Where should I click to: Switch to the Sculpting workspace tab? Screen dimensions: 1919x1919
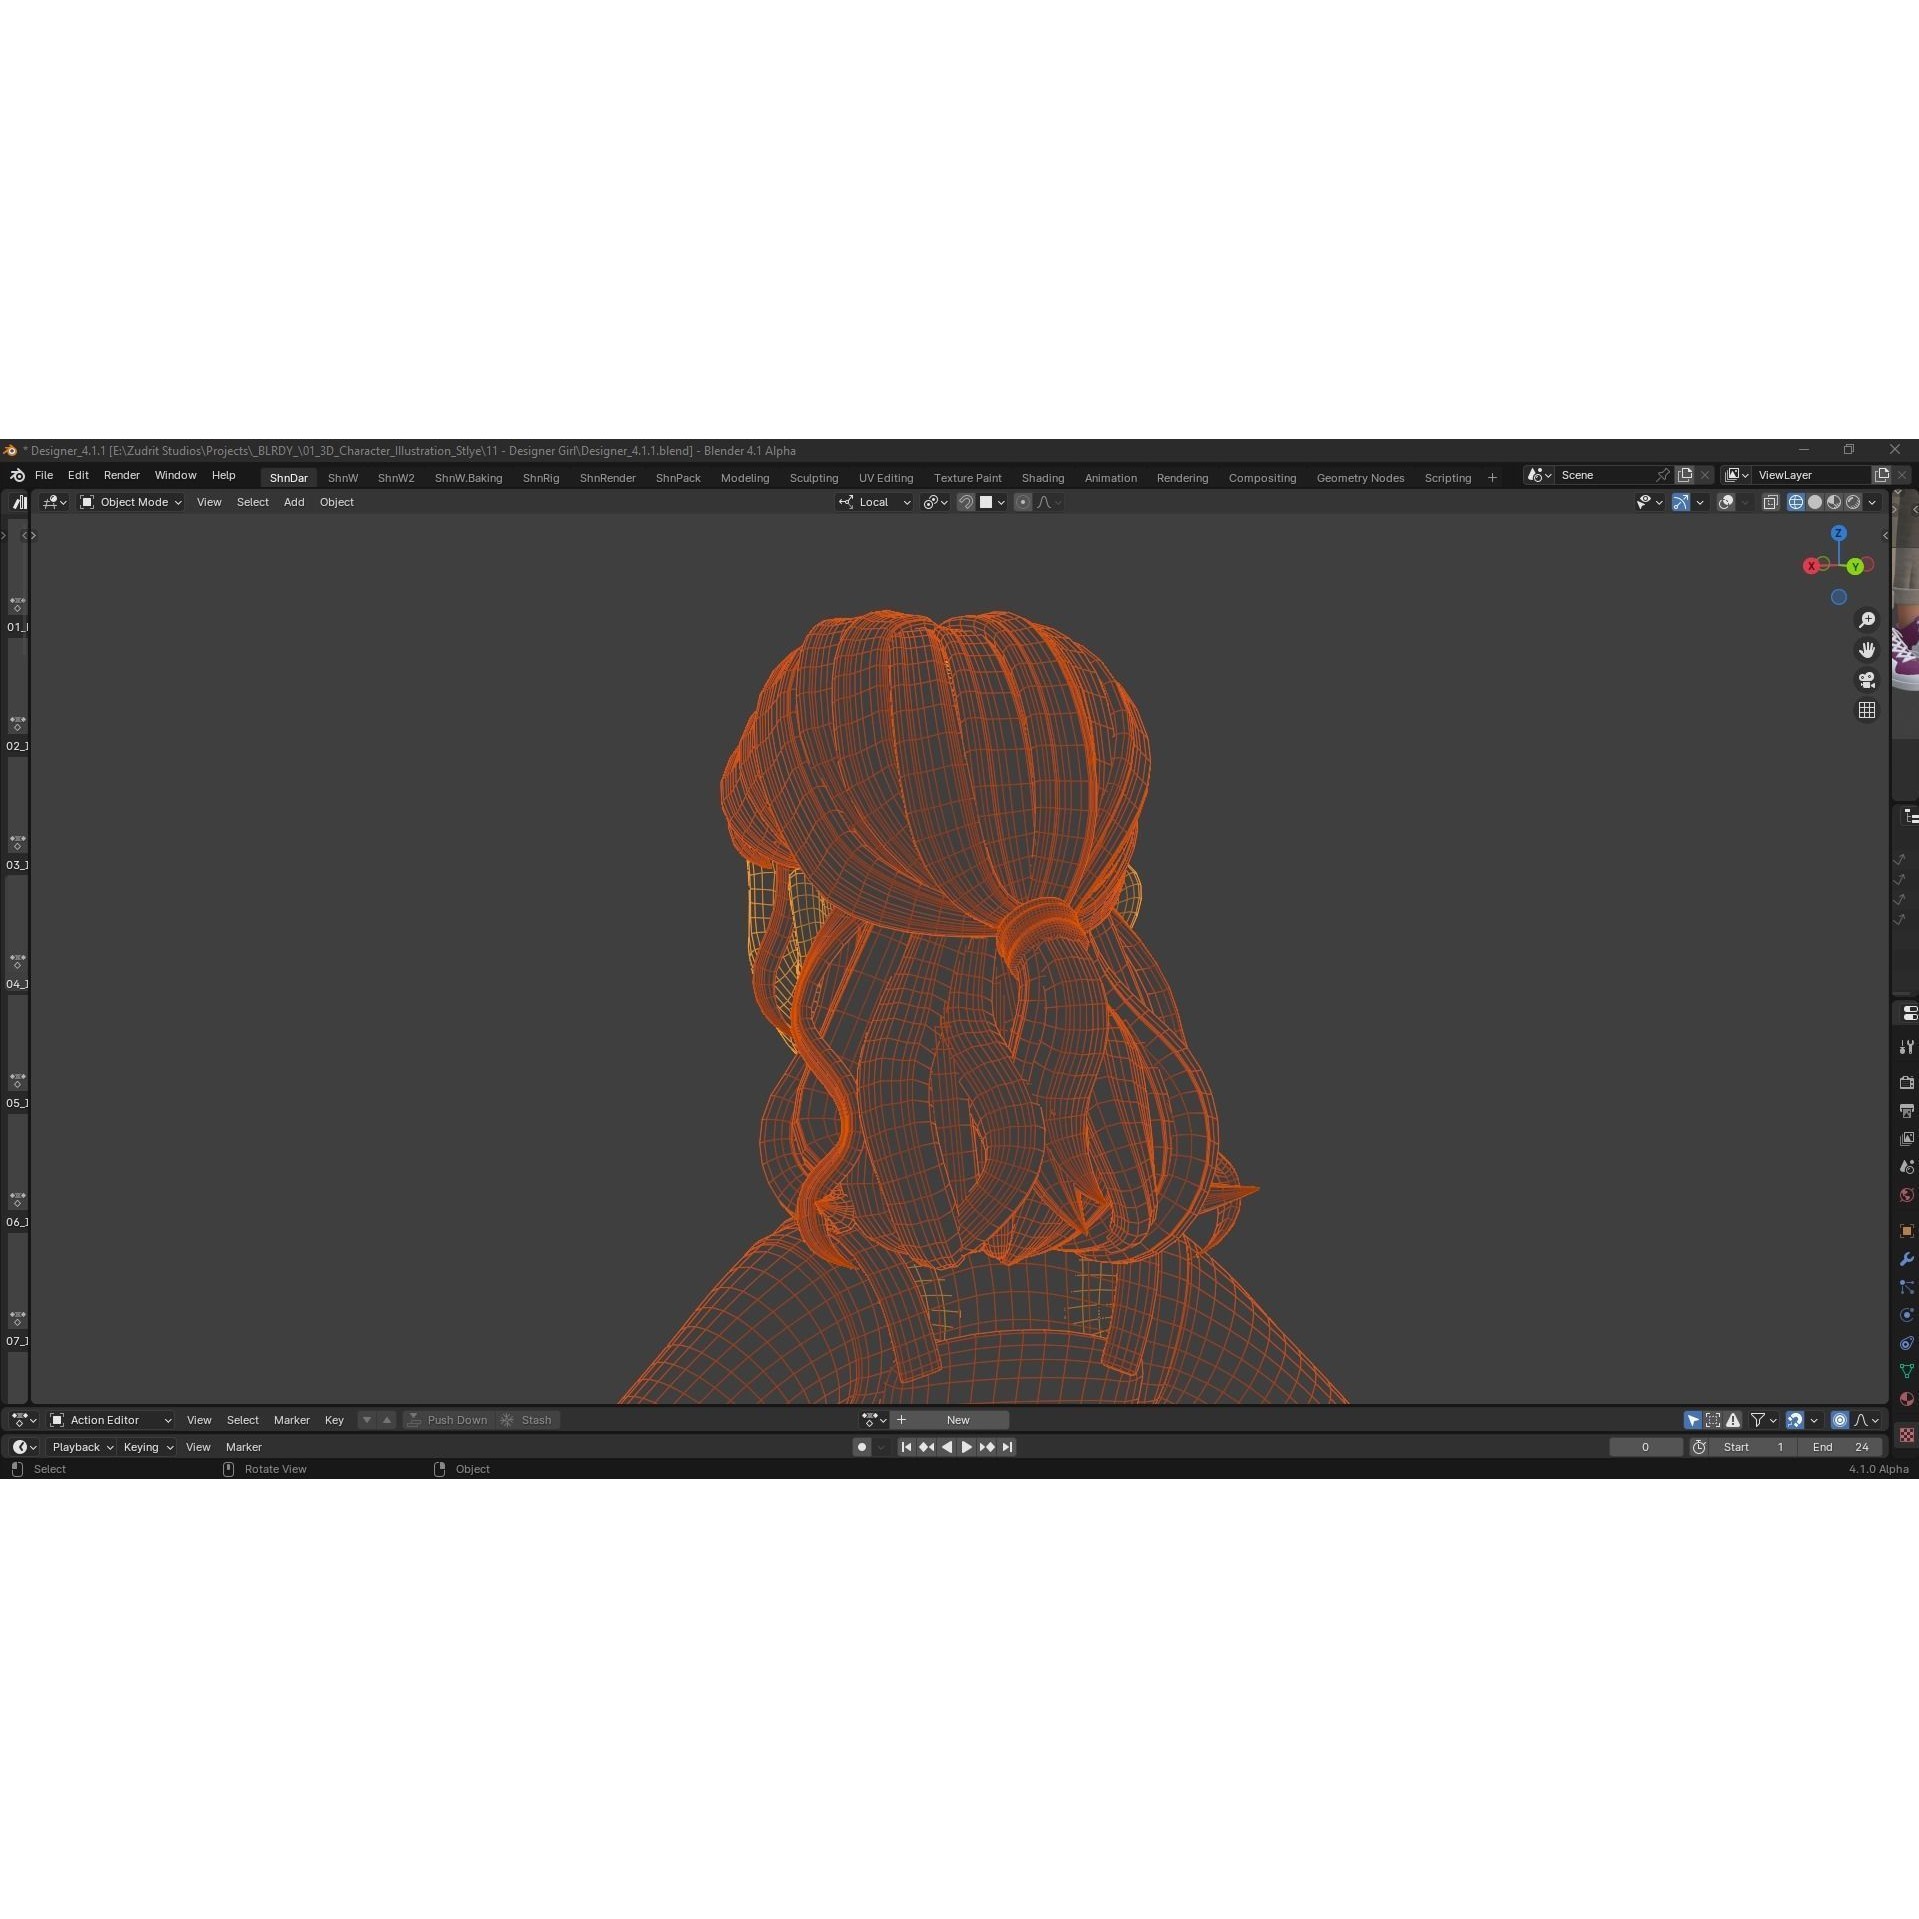point(814,478)
